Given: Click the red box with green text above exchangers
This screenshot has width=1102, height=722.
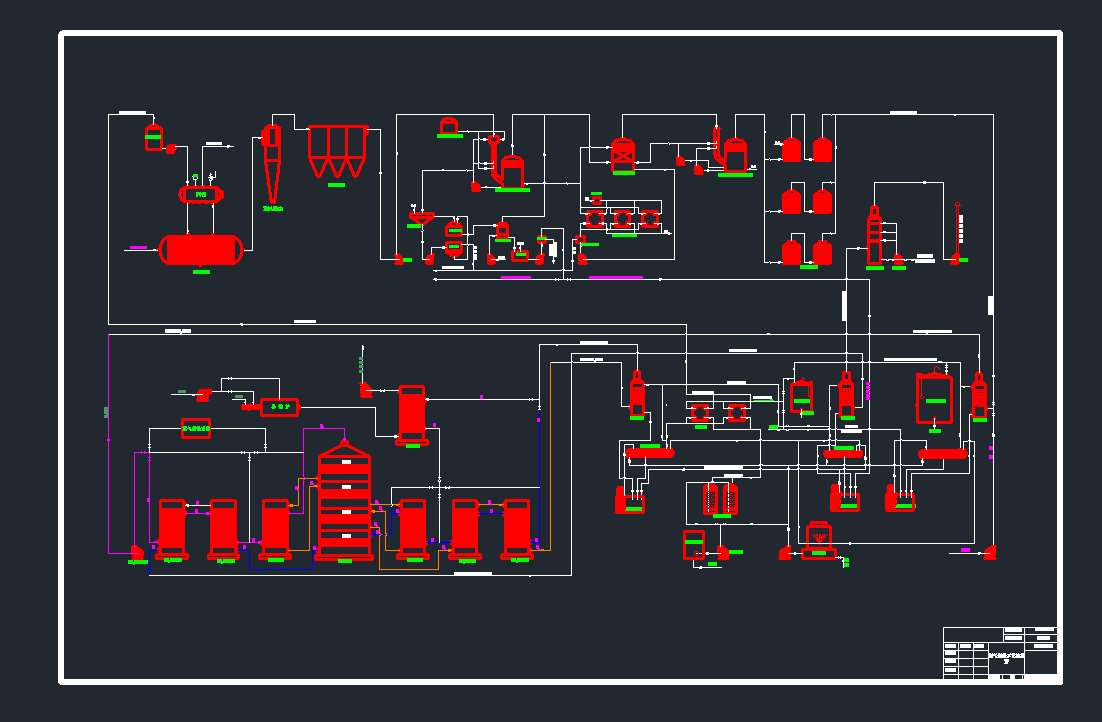Looking at the screenshot, I should [196, 428].
